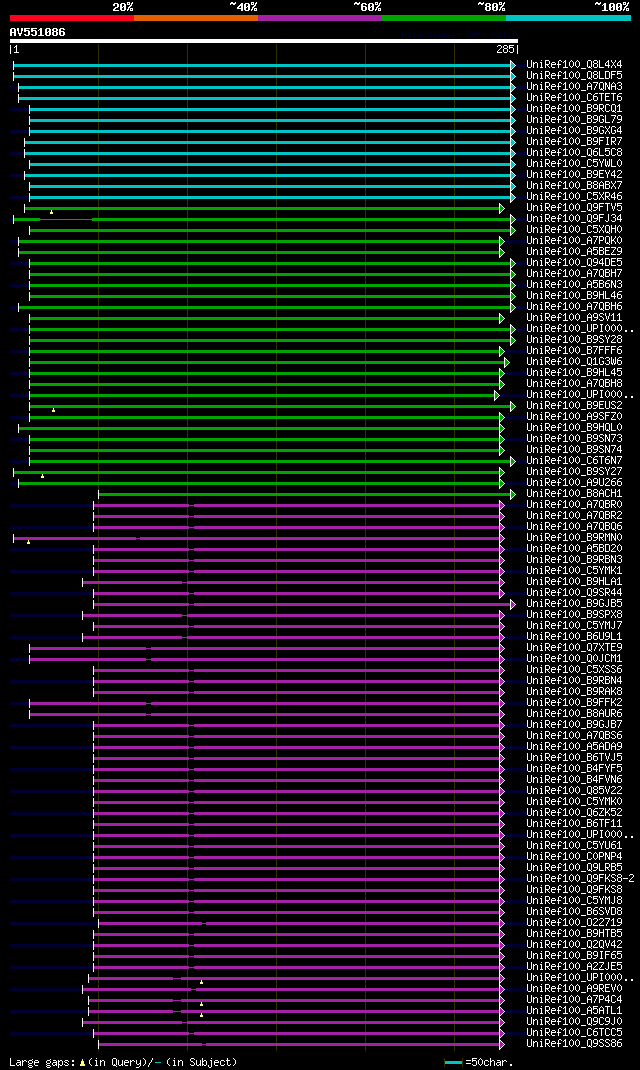Open hit UniRef100_C6TET6
This screenshot has height=1070, width=640.
pos(574,98)
